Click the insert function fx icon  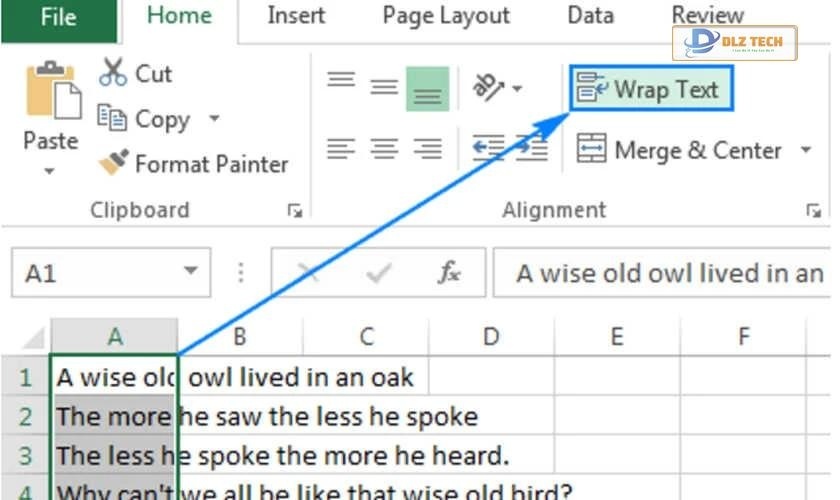450,272
